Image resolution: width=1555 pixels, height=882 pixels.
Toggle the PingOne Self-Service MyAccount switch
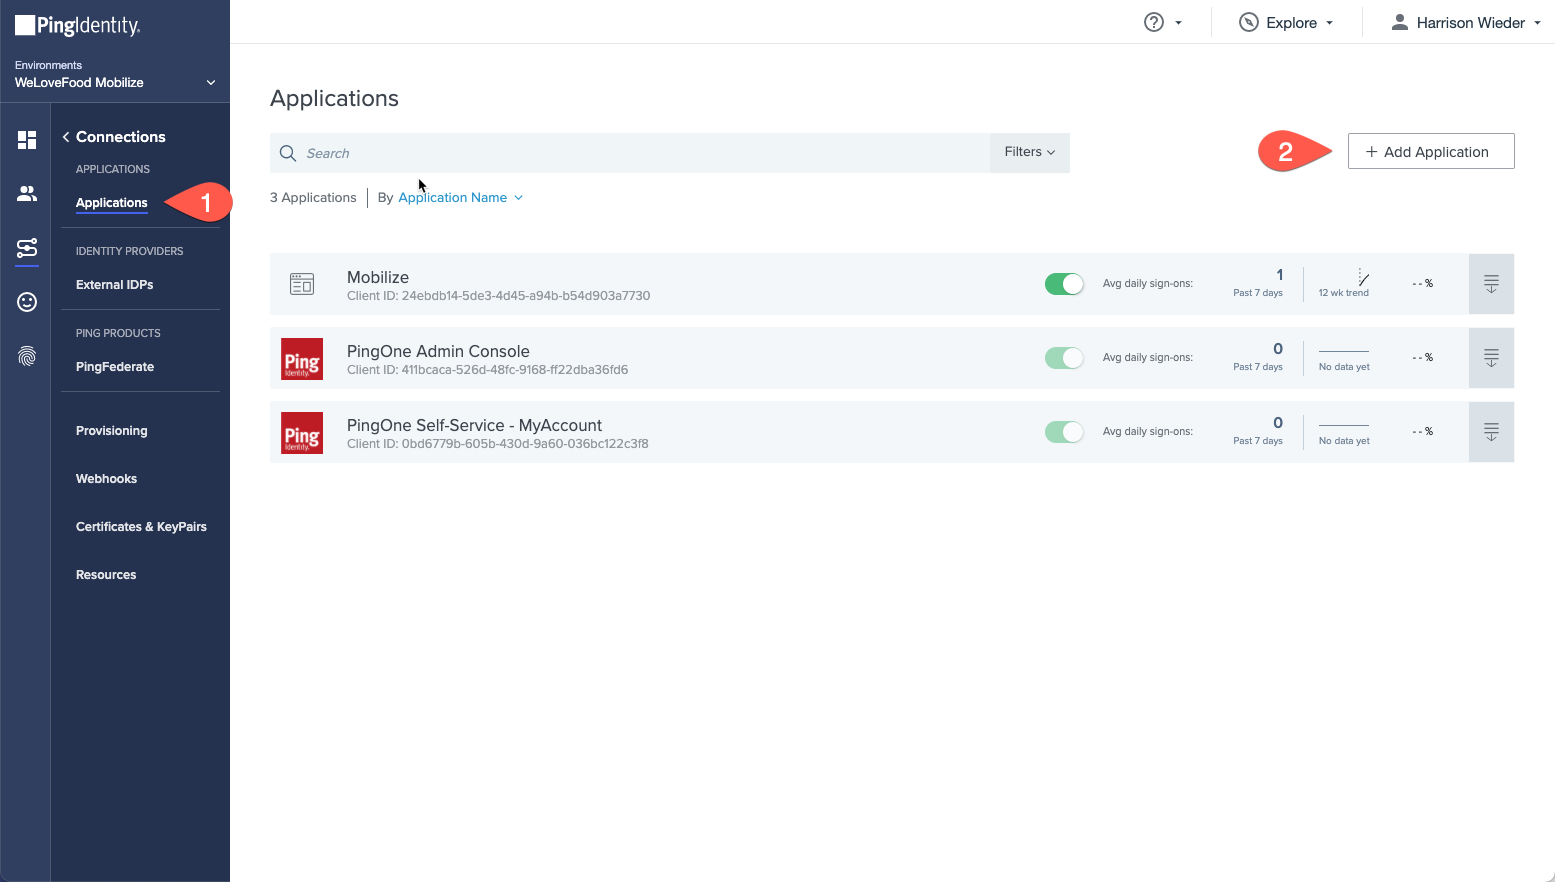click(1064, 432)
